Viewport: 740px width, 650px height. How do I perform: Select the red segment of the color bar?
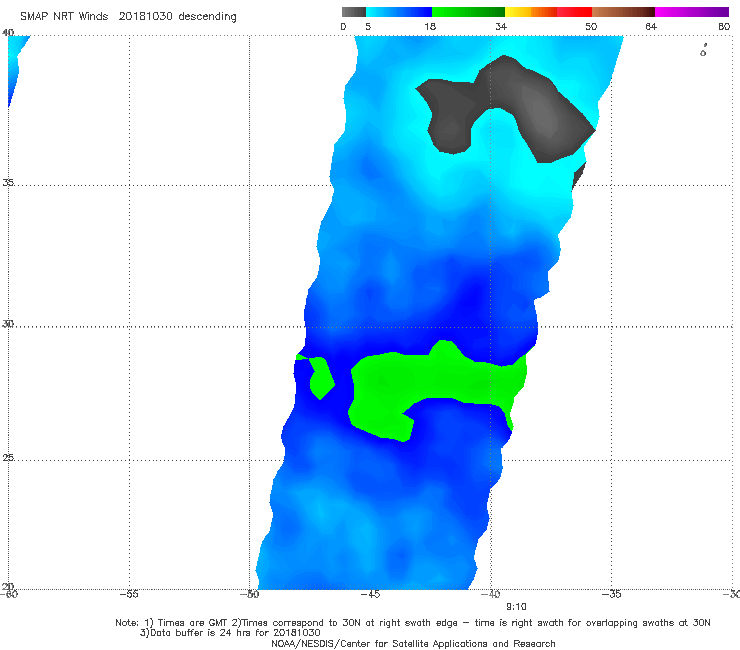(574, 12)
